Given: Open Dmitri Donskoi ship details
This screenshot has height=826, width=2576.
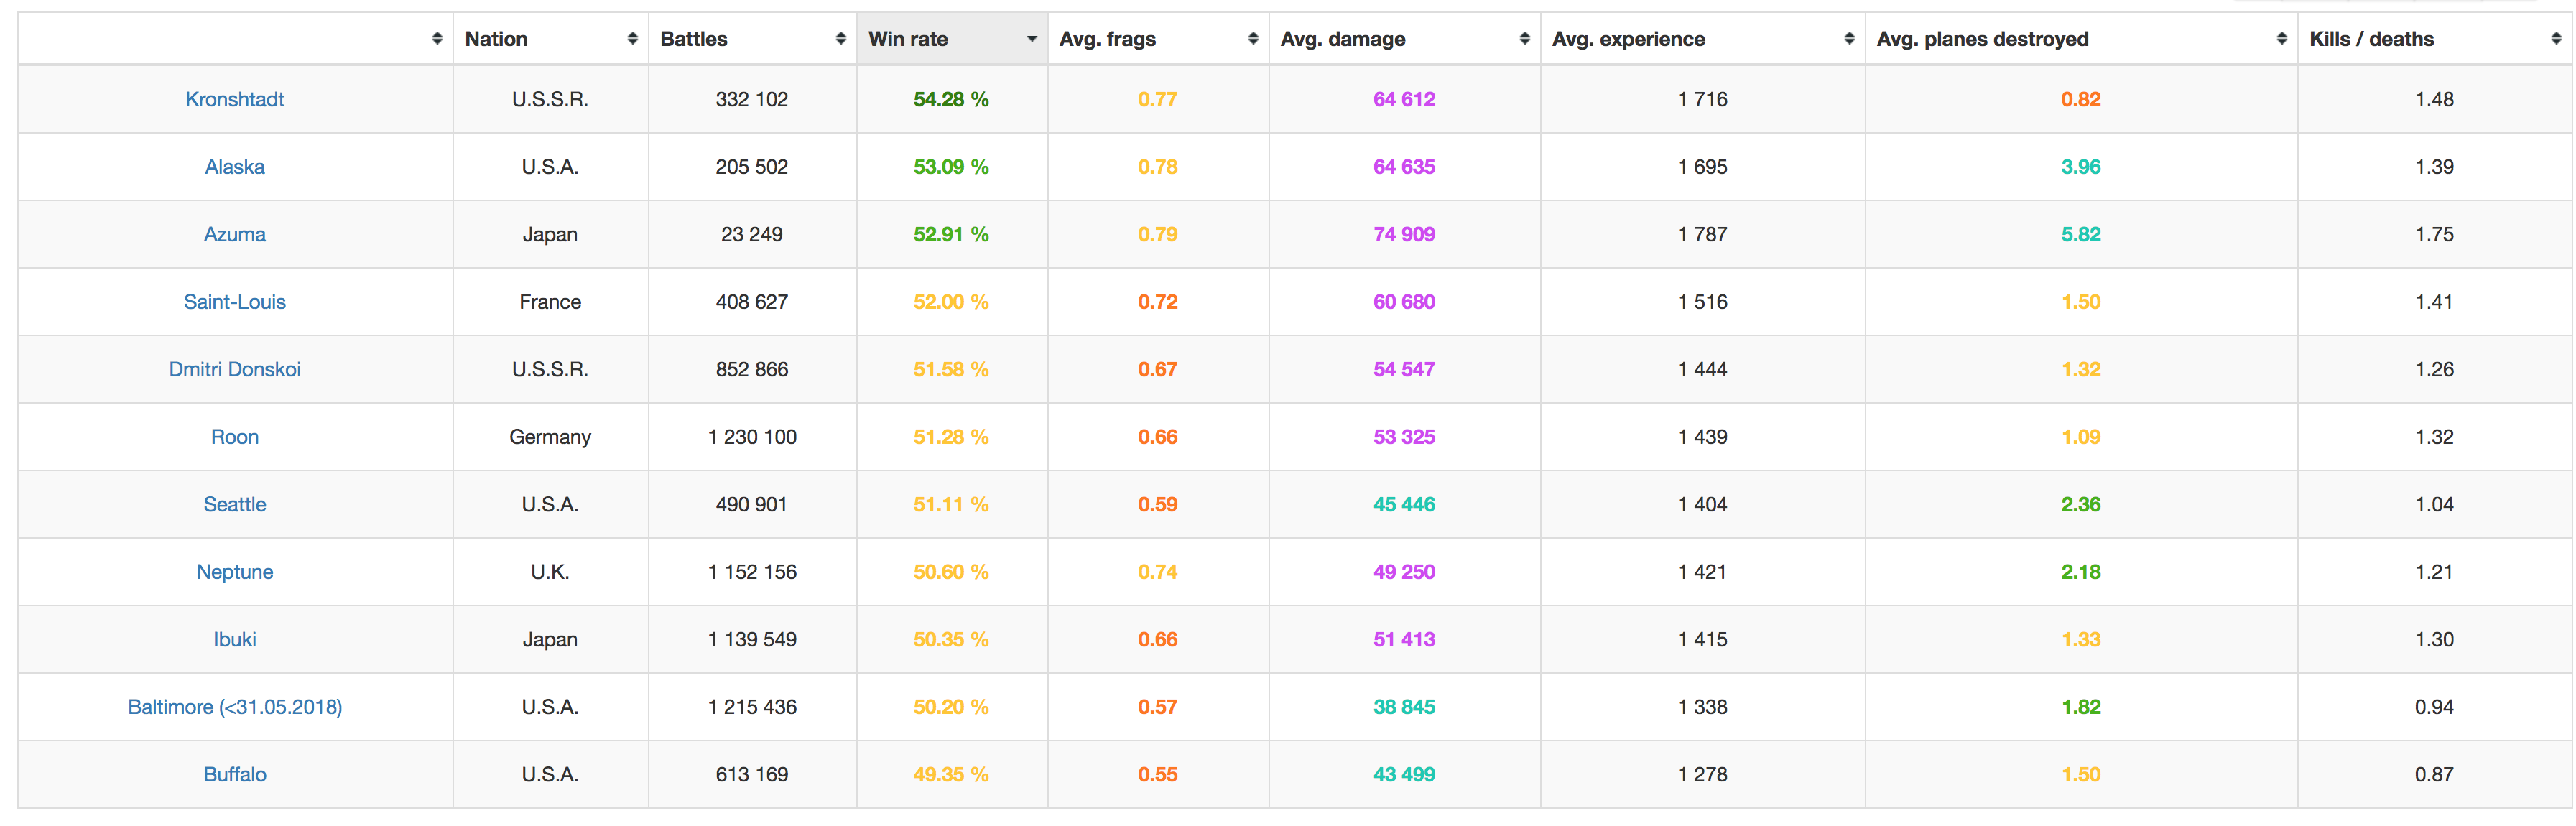Looking at the screenshot, I should coord(234,369).
